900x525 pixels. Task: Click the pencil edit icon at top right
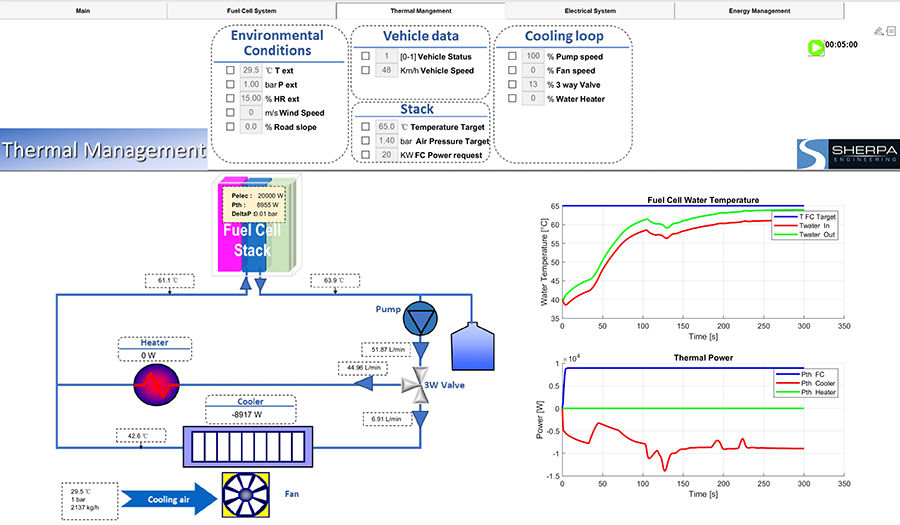pyautogui.click(x=878, y=31)
